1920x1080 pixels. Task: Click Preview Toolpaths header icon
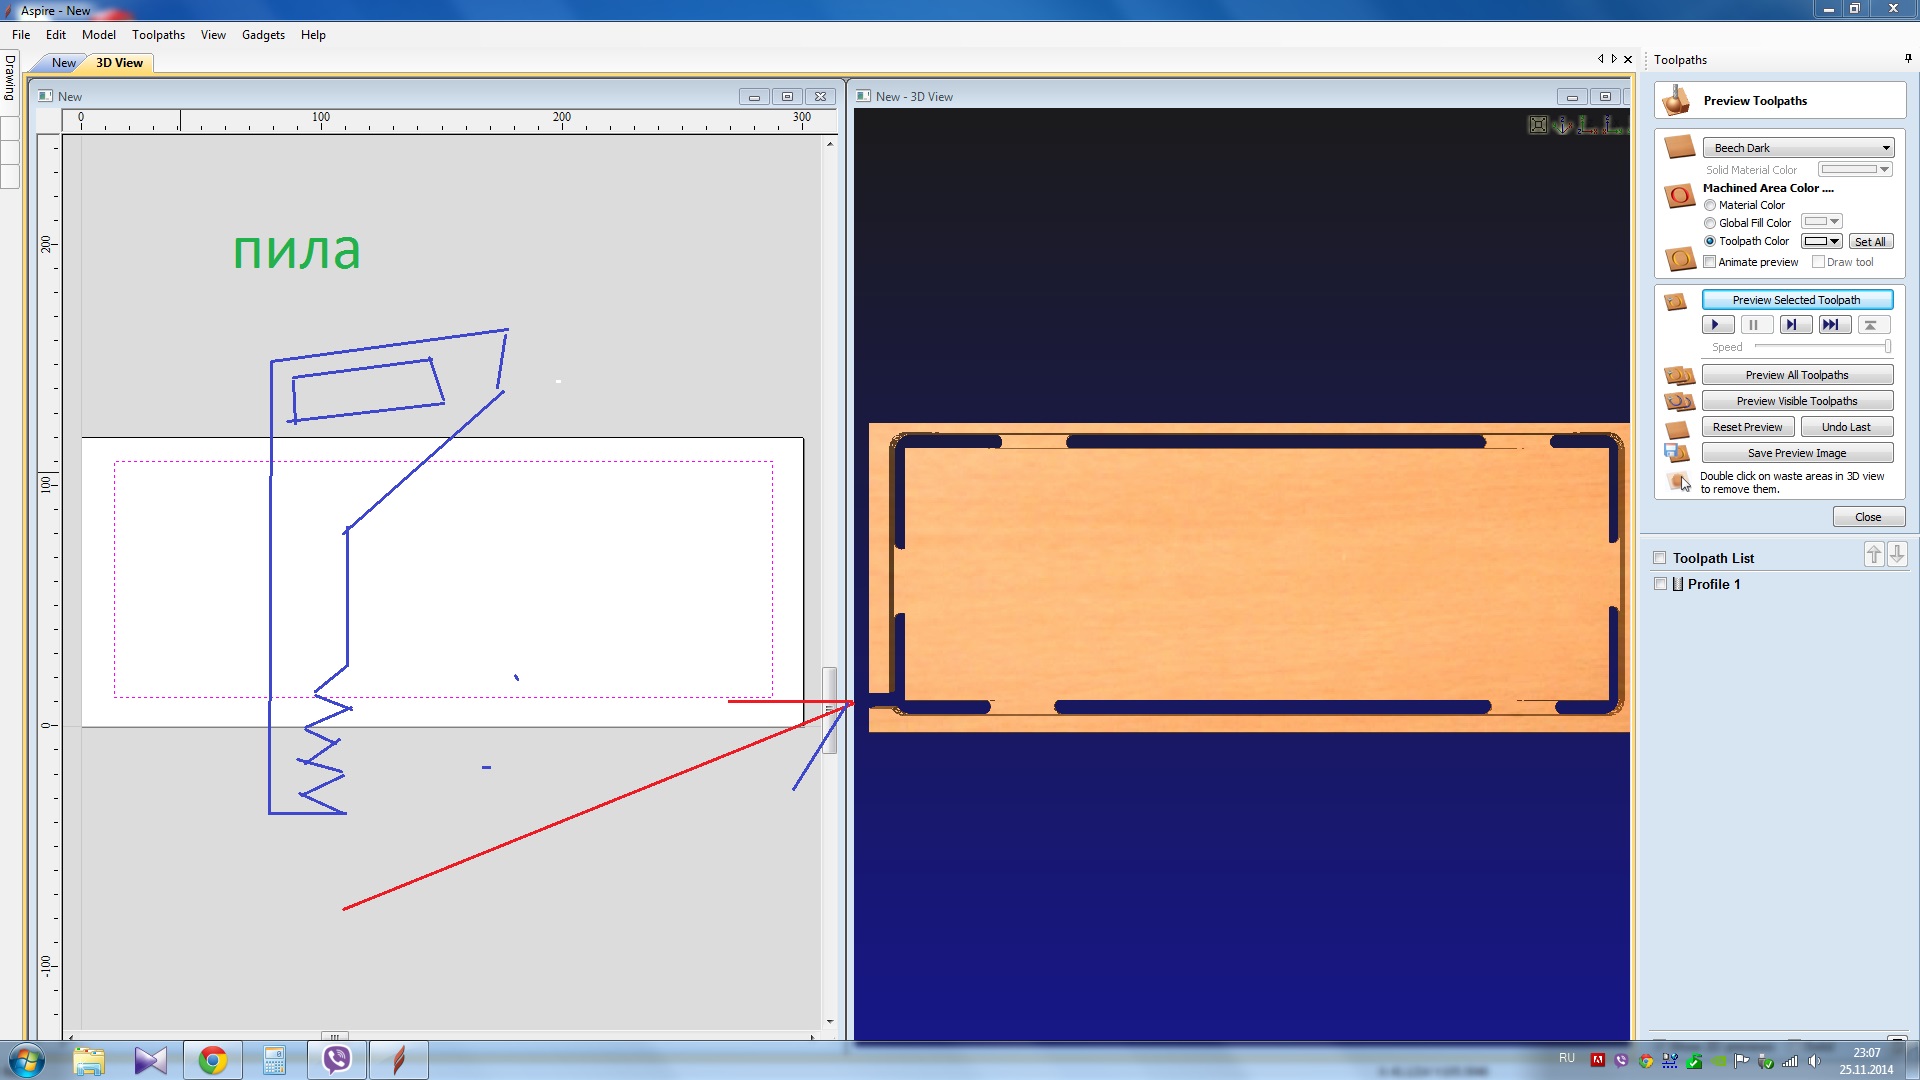tap(1676, 100)
